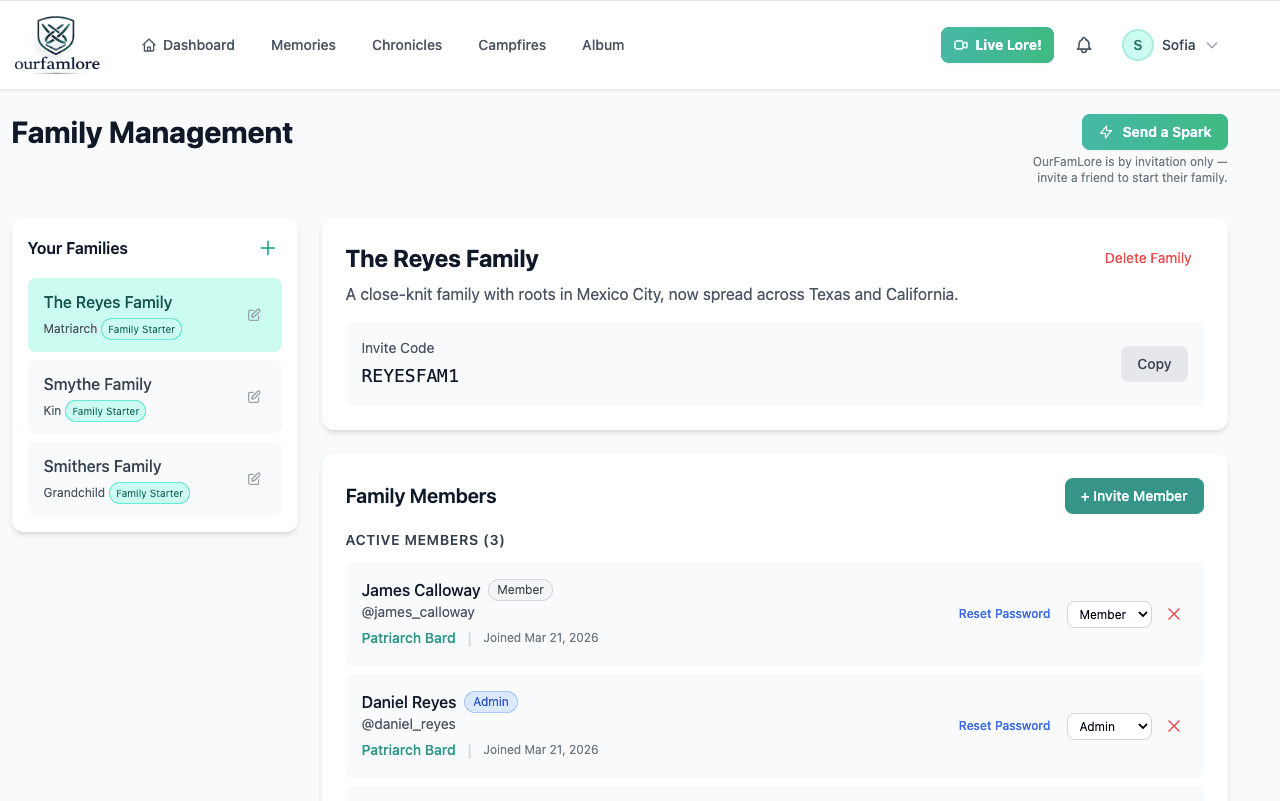
Task: Open the Memories section
Action: [x=303, y=45]
